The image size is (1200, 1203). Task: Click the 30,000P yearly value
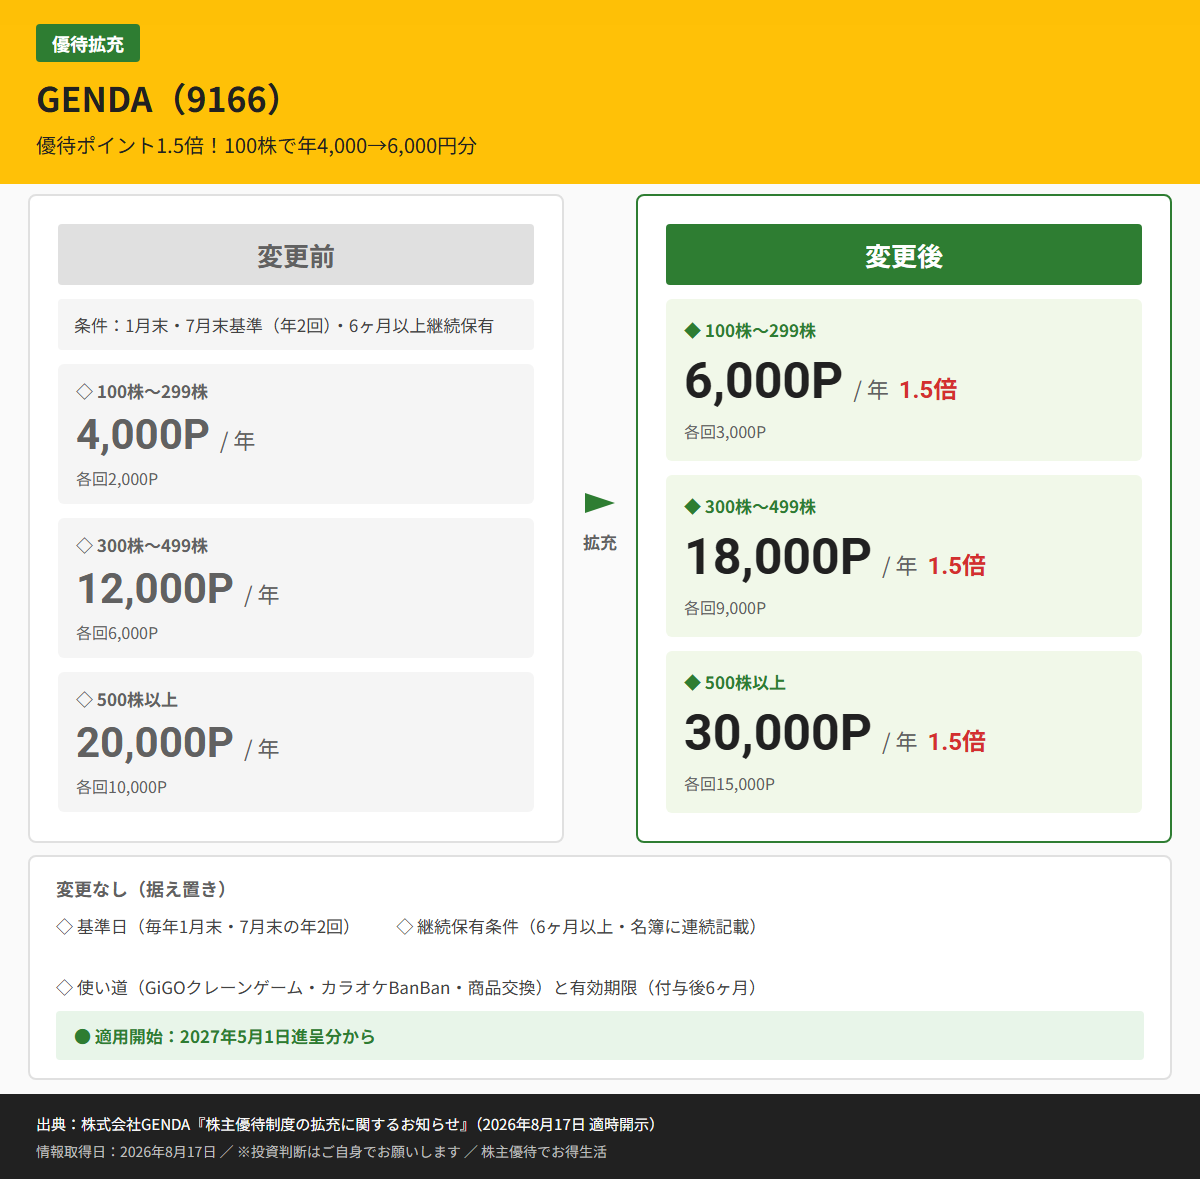778,734
